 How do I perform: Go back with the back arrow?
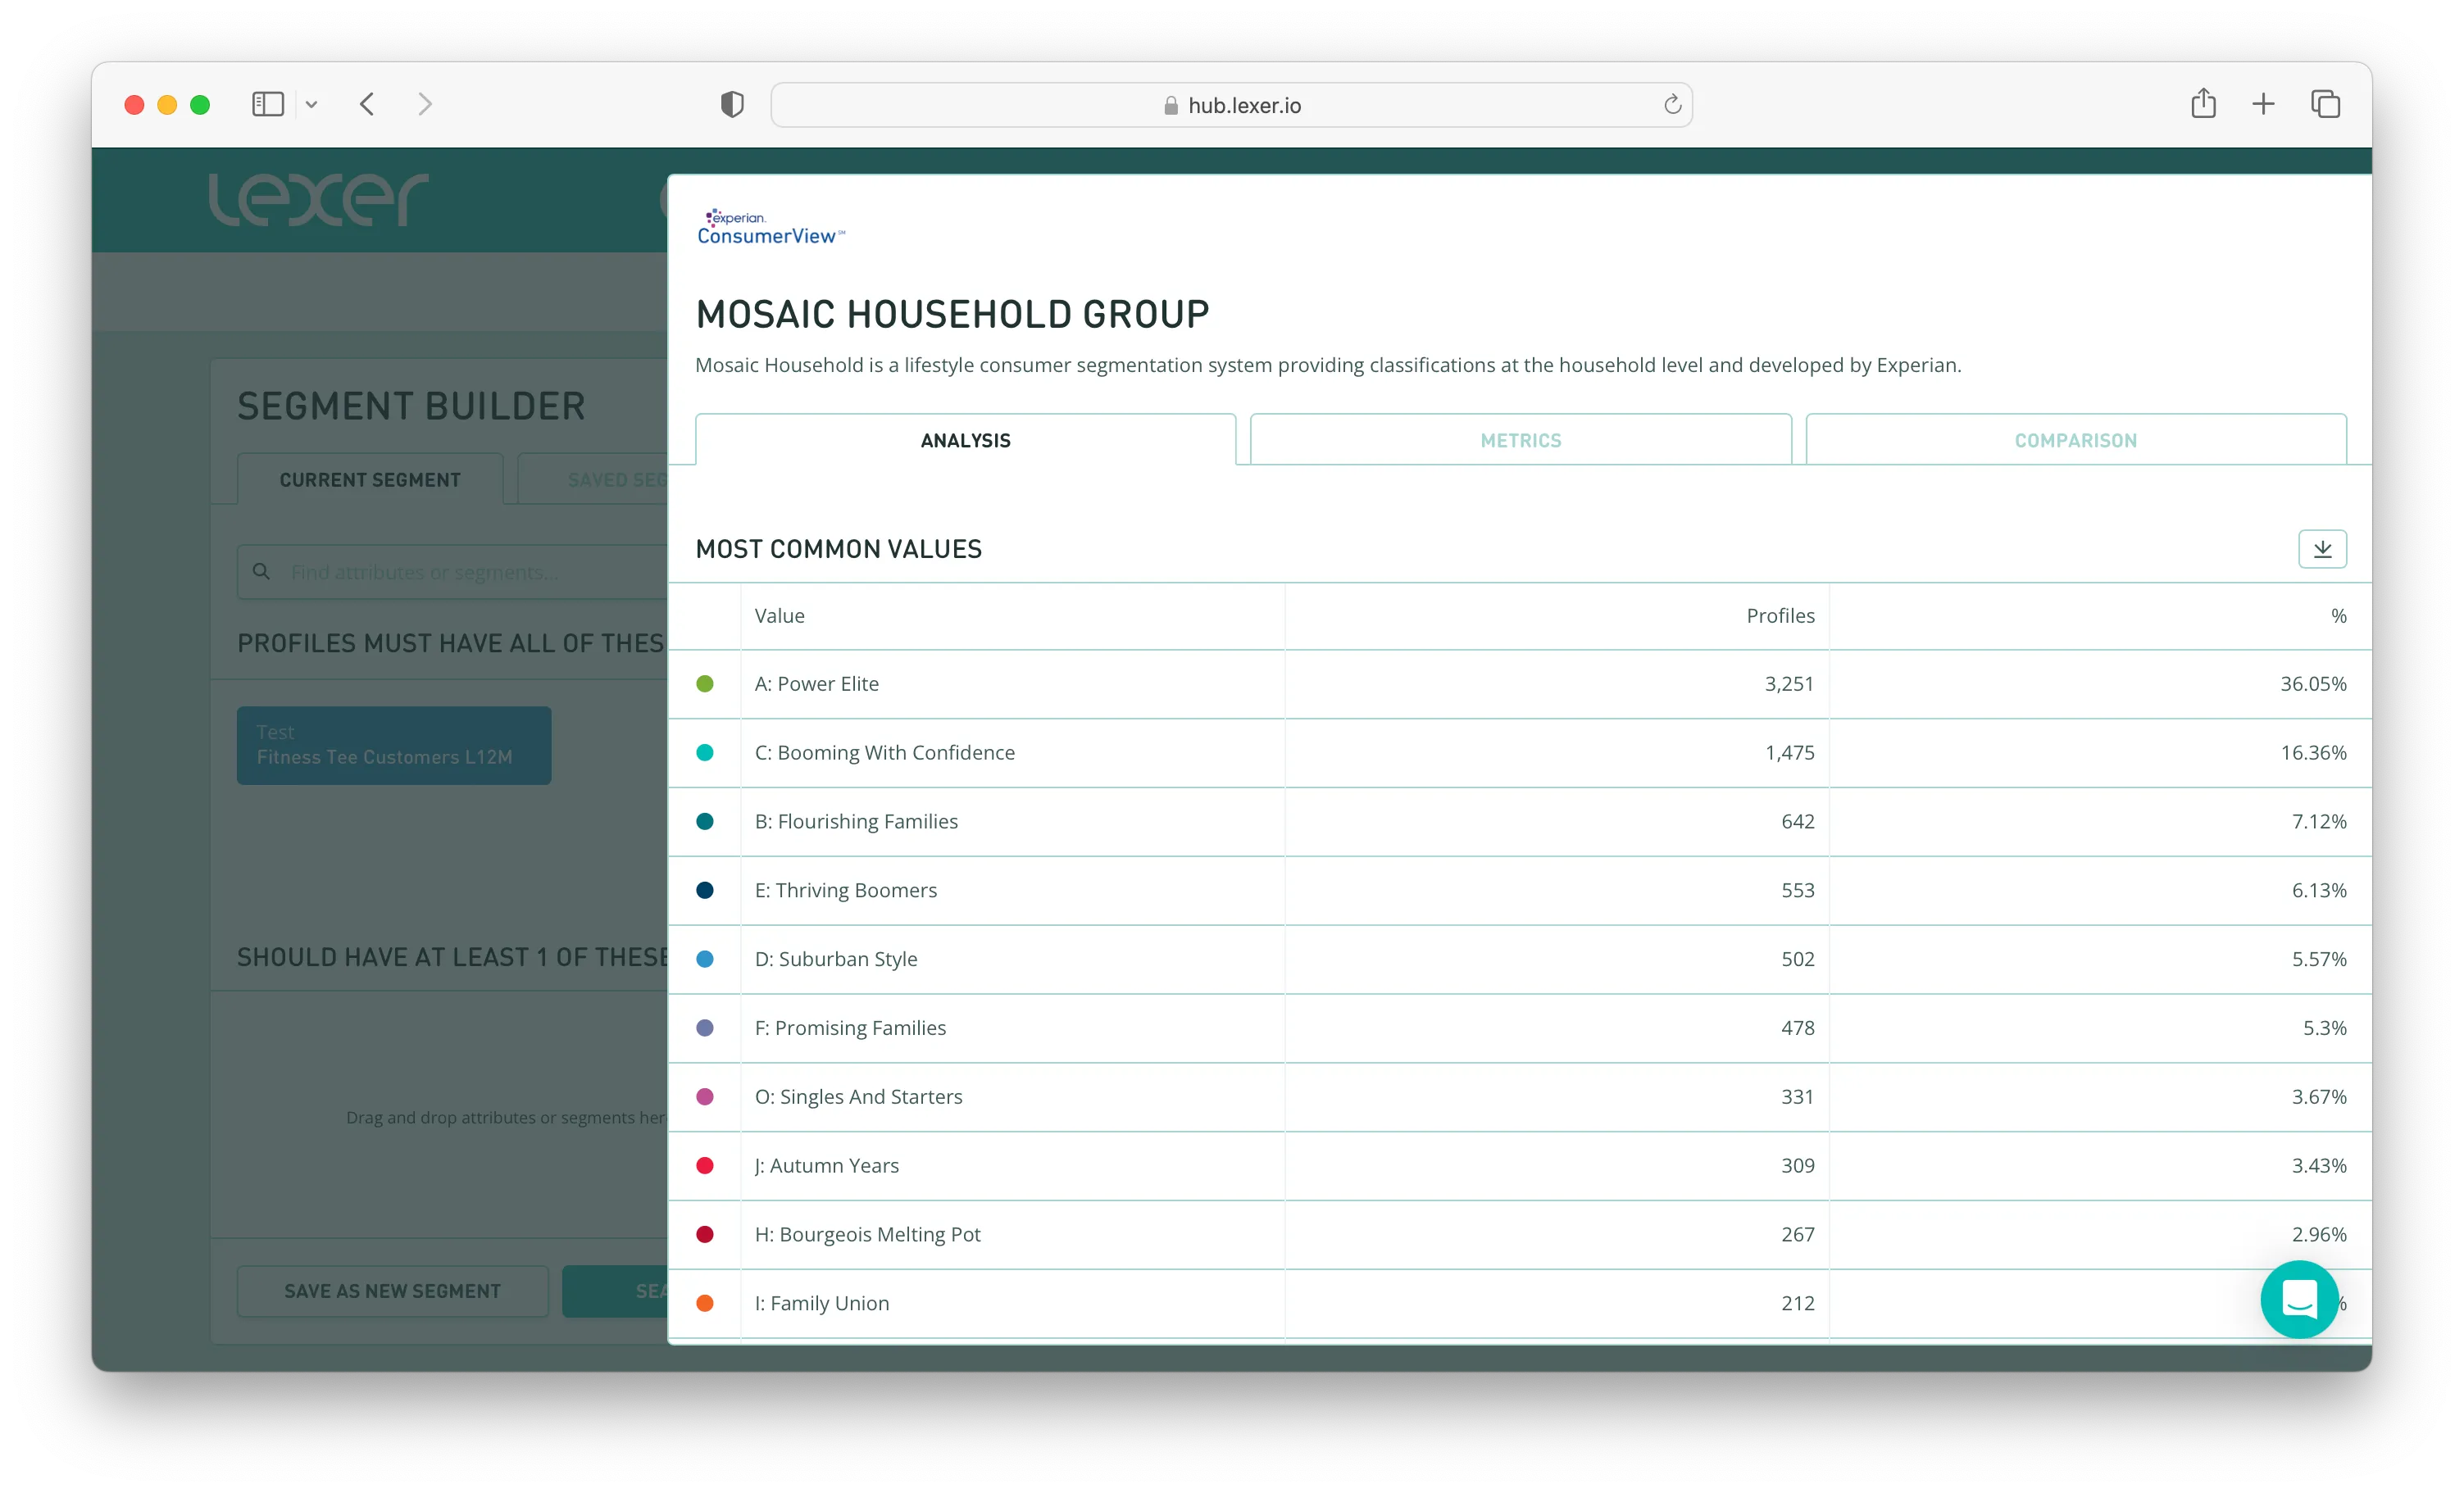[x=367, y=104]
